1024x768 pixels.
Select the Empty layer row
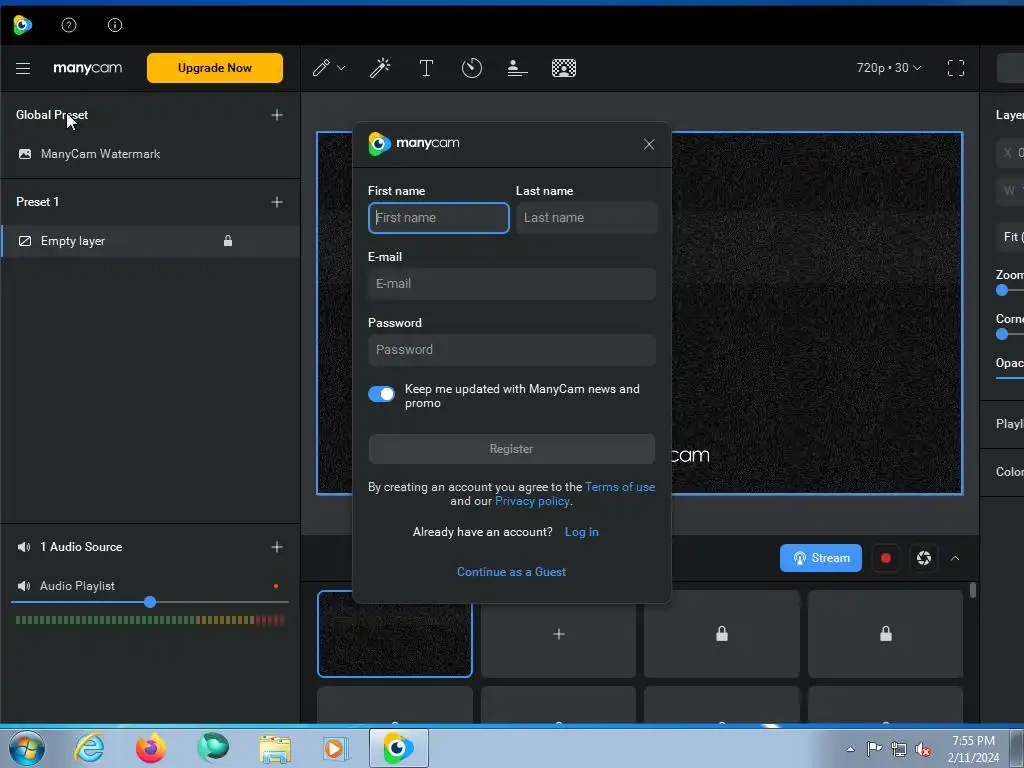click(150, 241)
